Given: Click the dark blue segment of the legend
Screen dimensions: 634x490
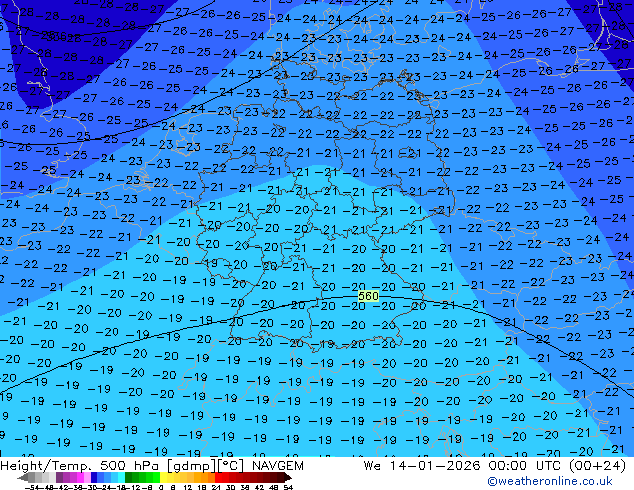Looking at the screenshot, I should (94, 477).
